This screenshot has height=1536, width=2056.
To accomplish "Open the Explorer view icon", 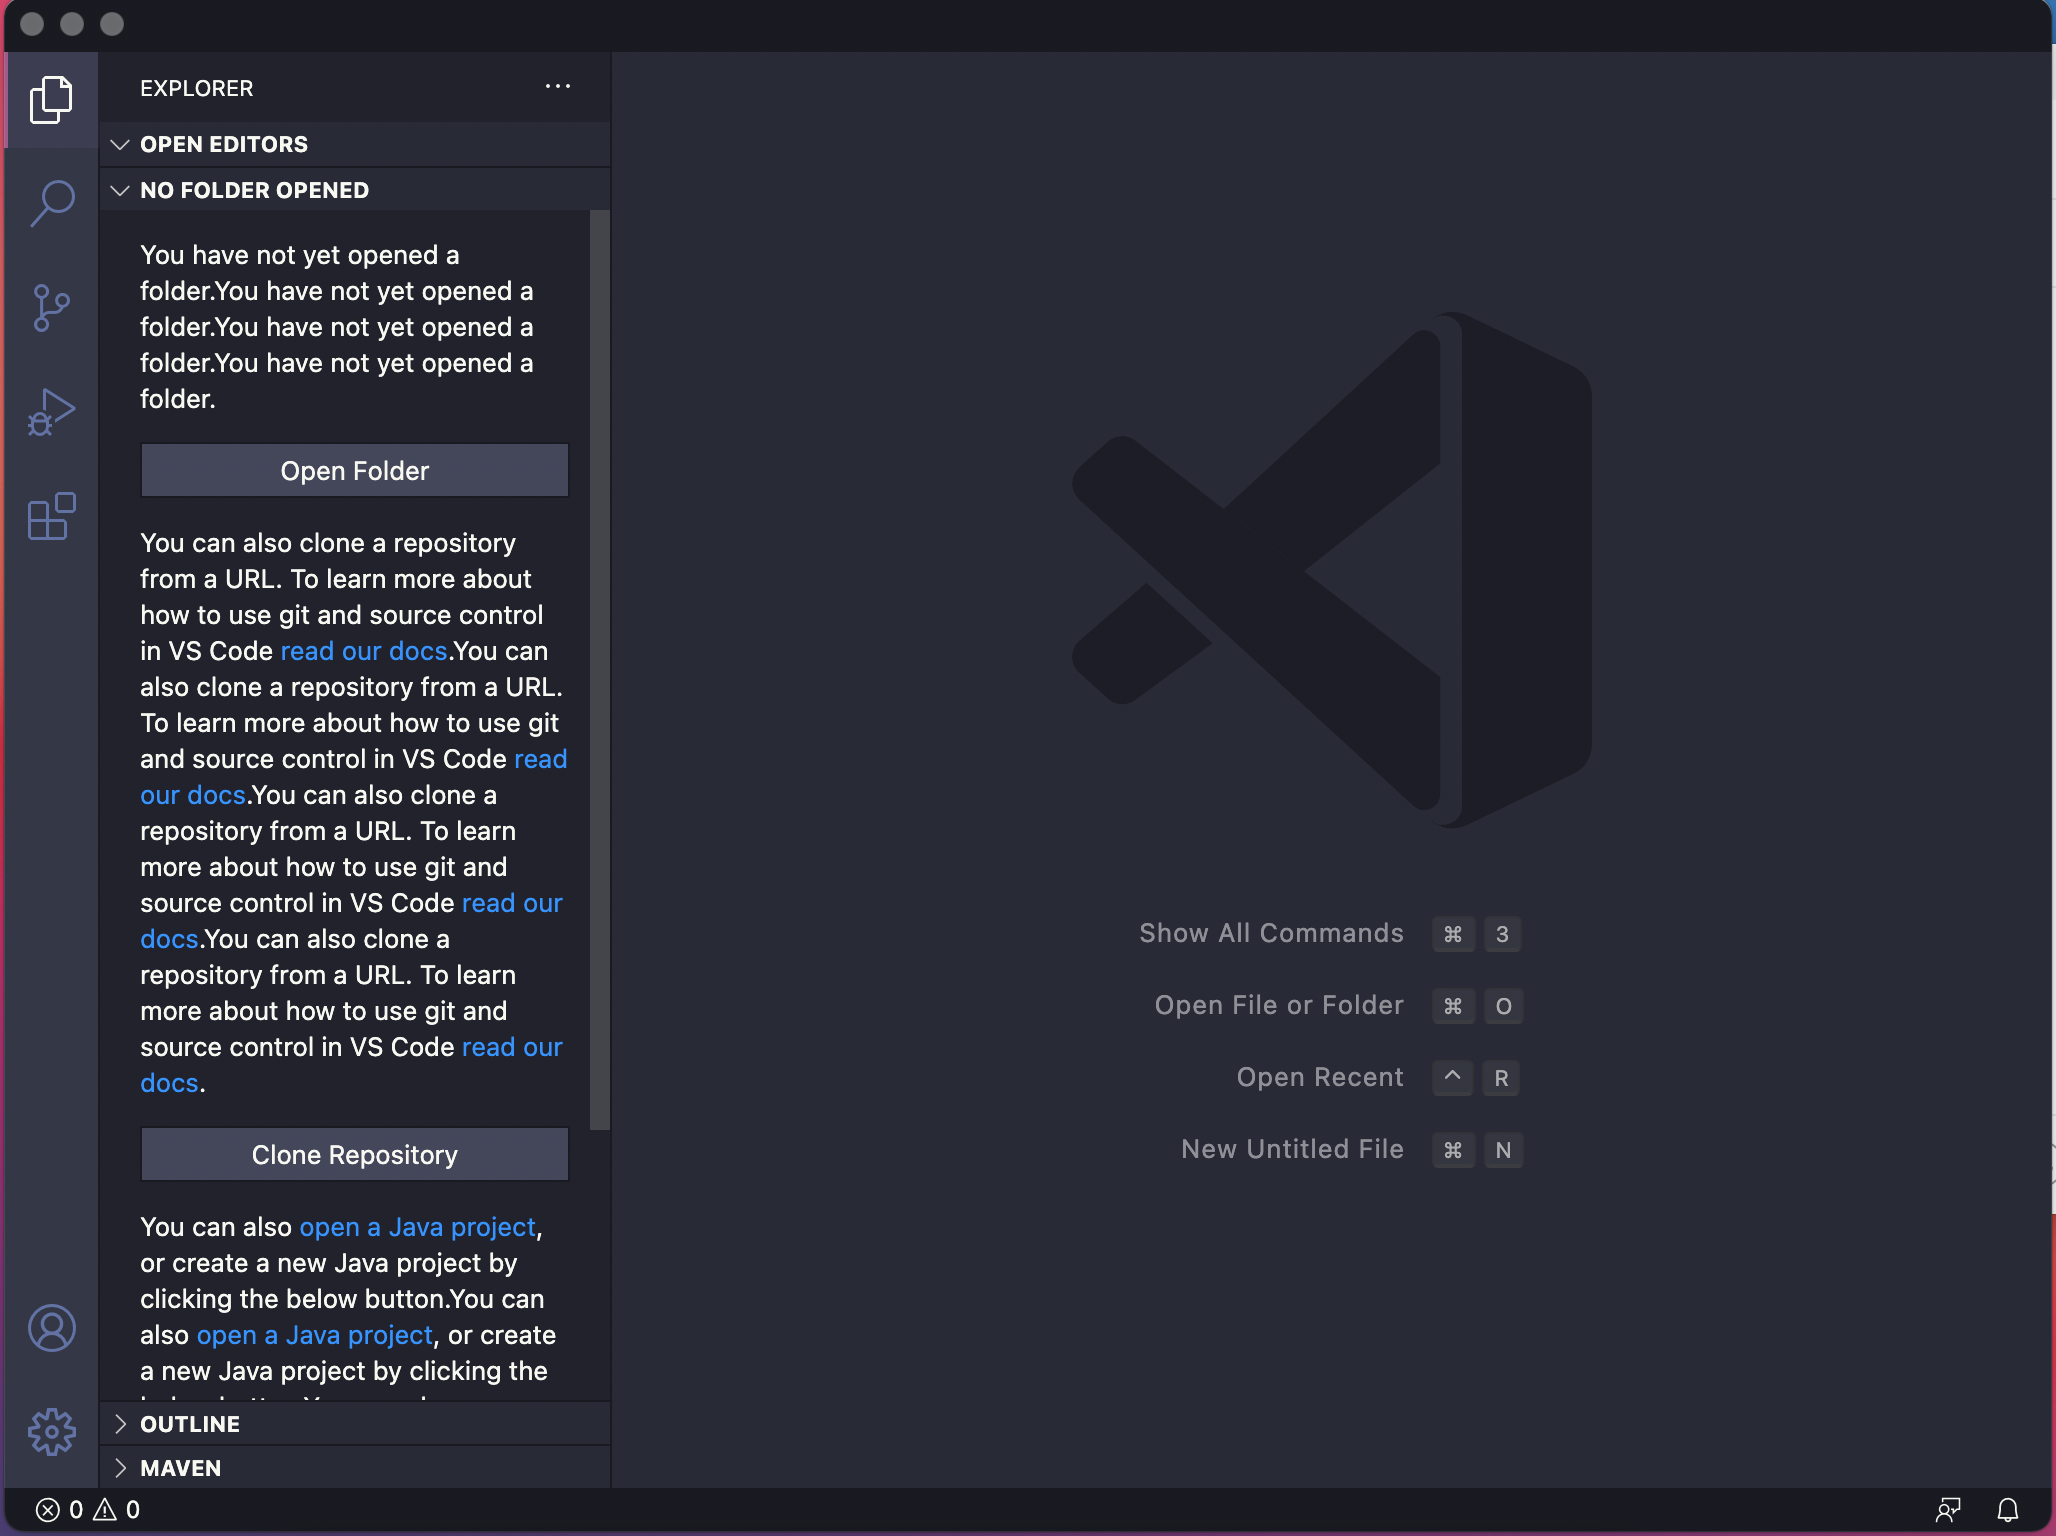I will point(51,99).
